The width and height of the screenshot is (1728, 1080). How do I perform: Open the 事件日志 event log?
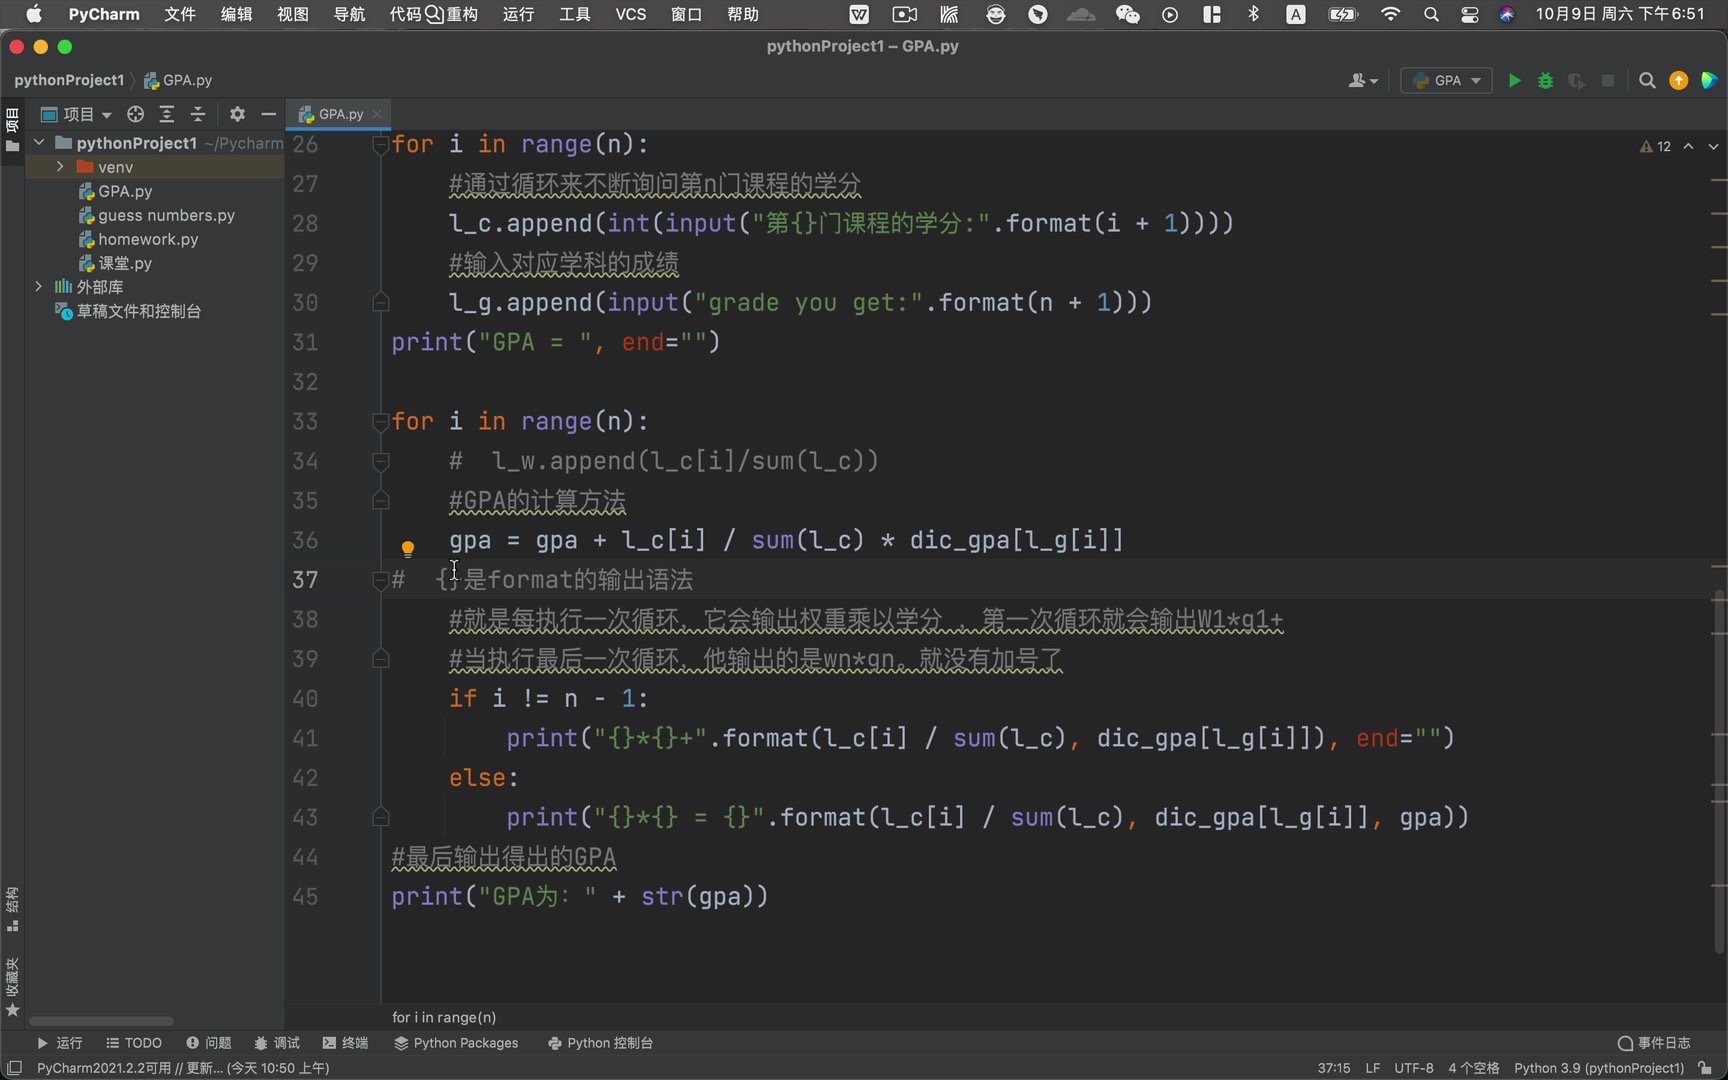tap(1654, 1043)
